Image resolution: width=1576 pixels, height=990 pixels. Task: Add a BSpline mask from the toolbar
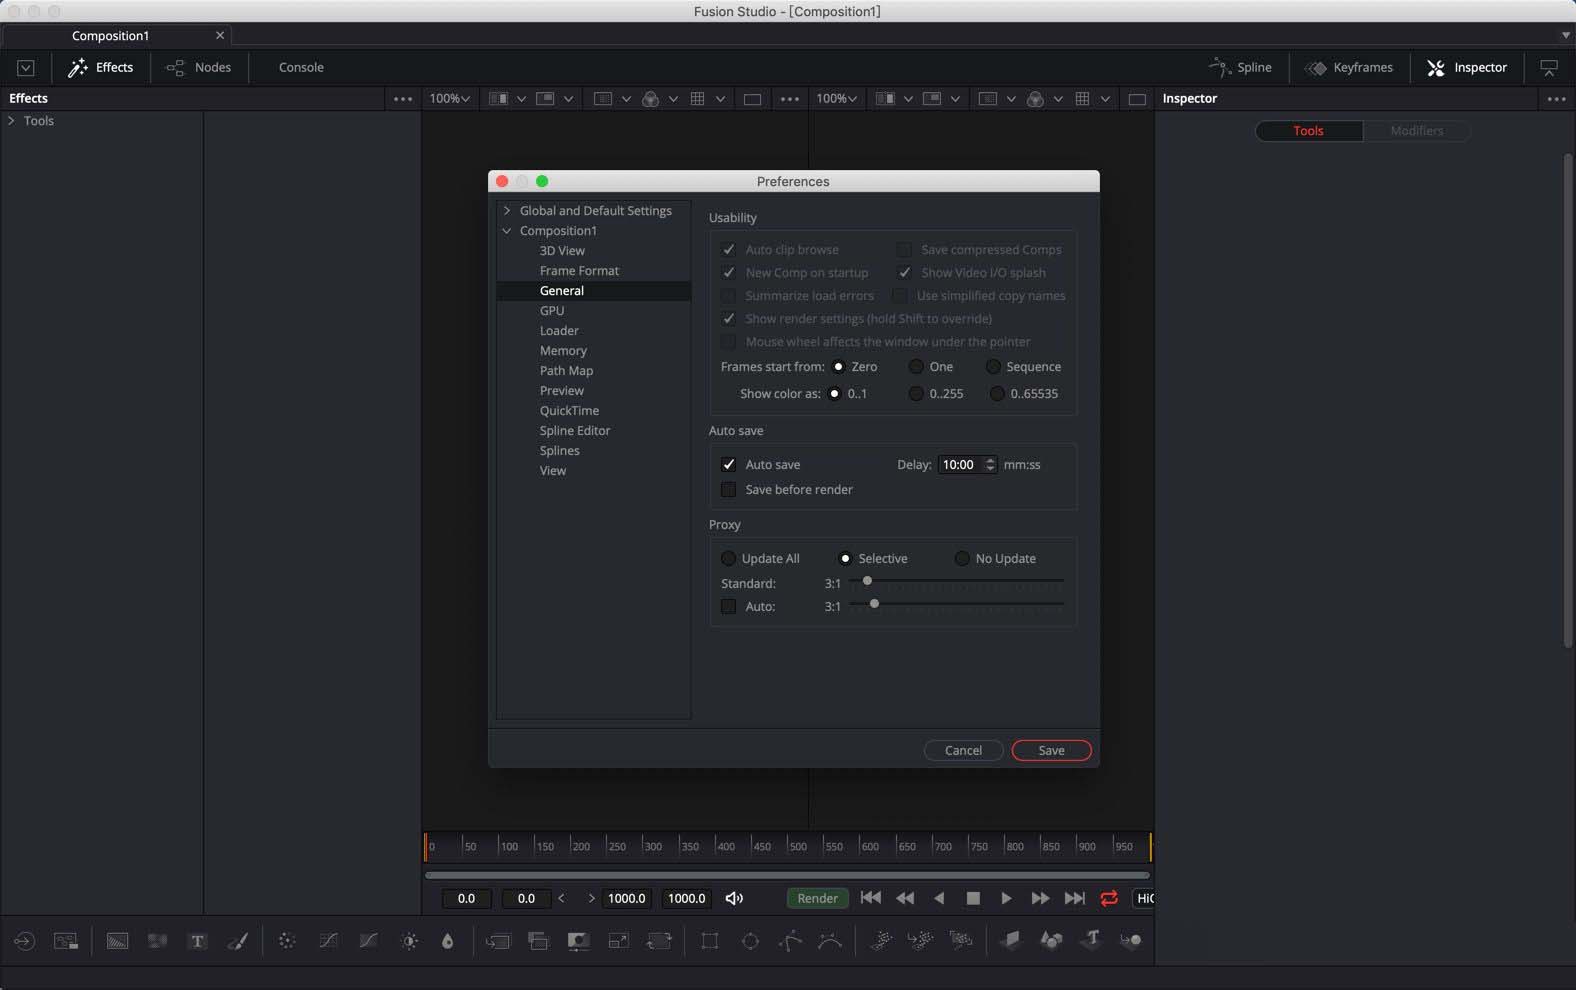click(x=830, y=941)
